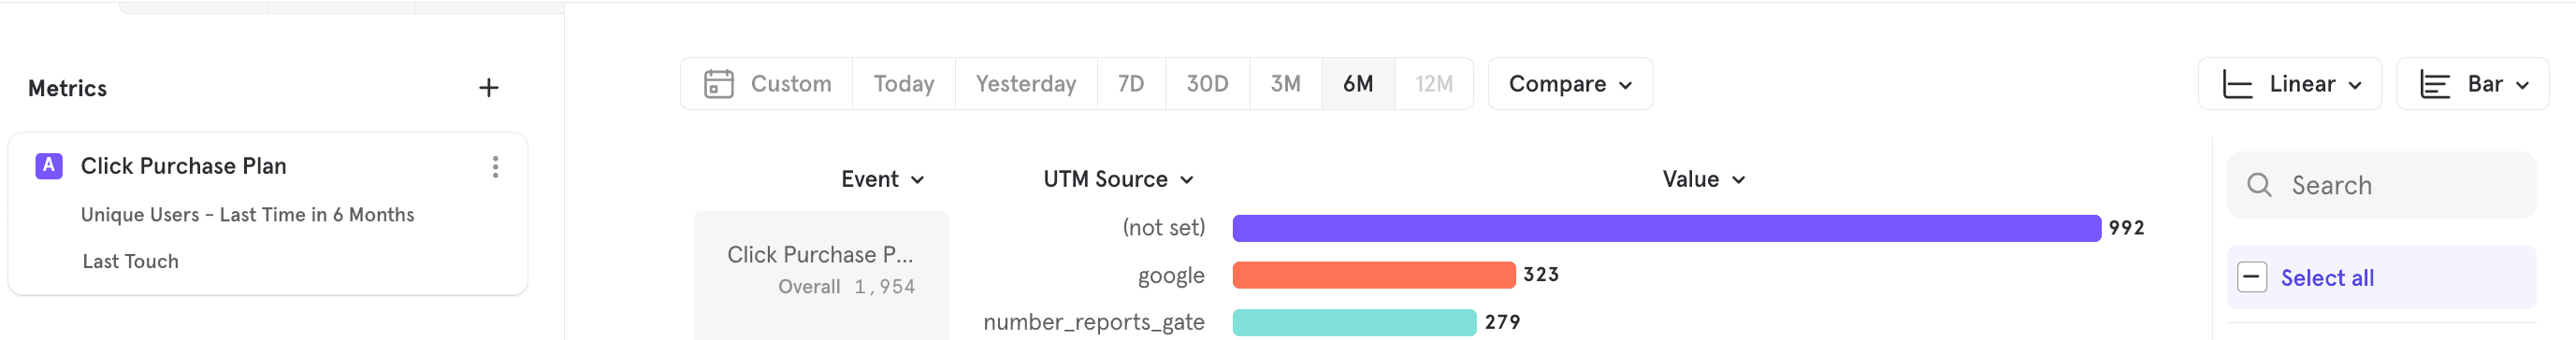Viewport: 2576px width, 340px height.
Task: Toggle the Select all checkbox
Action: pos(2252,277)
